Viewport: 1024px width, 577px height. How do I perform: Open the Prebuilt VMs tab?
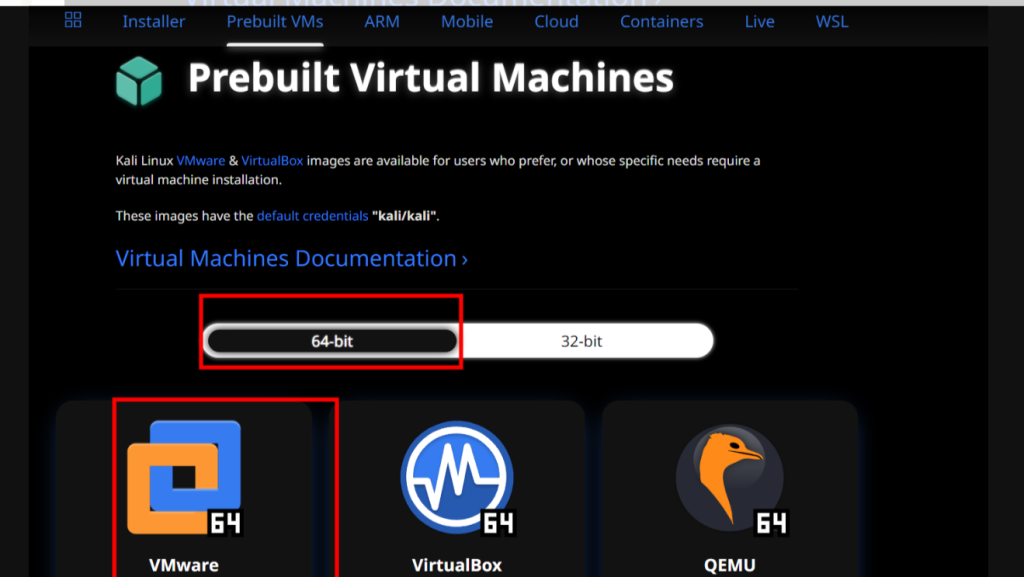tap(275, 22)
